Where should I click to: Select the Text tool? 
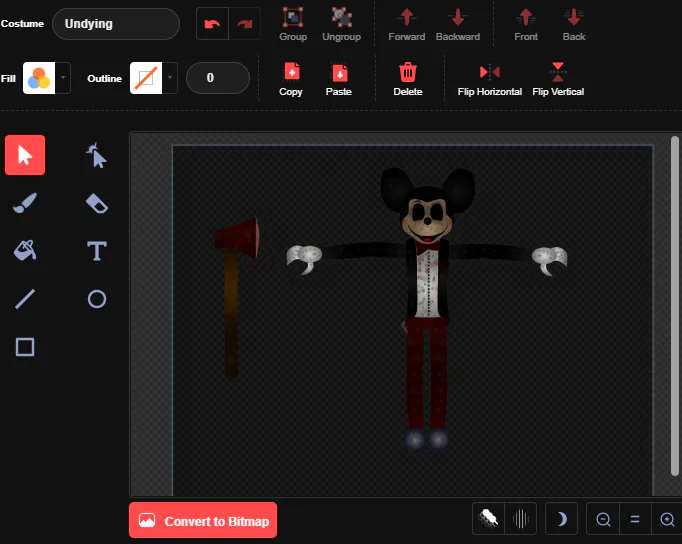click(97, 251)
